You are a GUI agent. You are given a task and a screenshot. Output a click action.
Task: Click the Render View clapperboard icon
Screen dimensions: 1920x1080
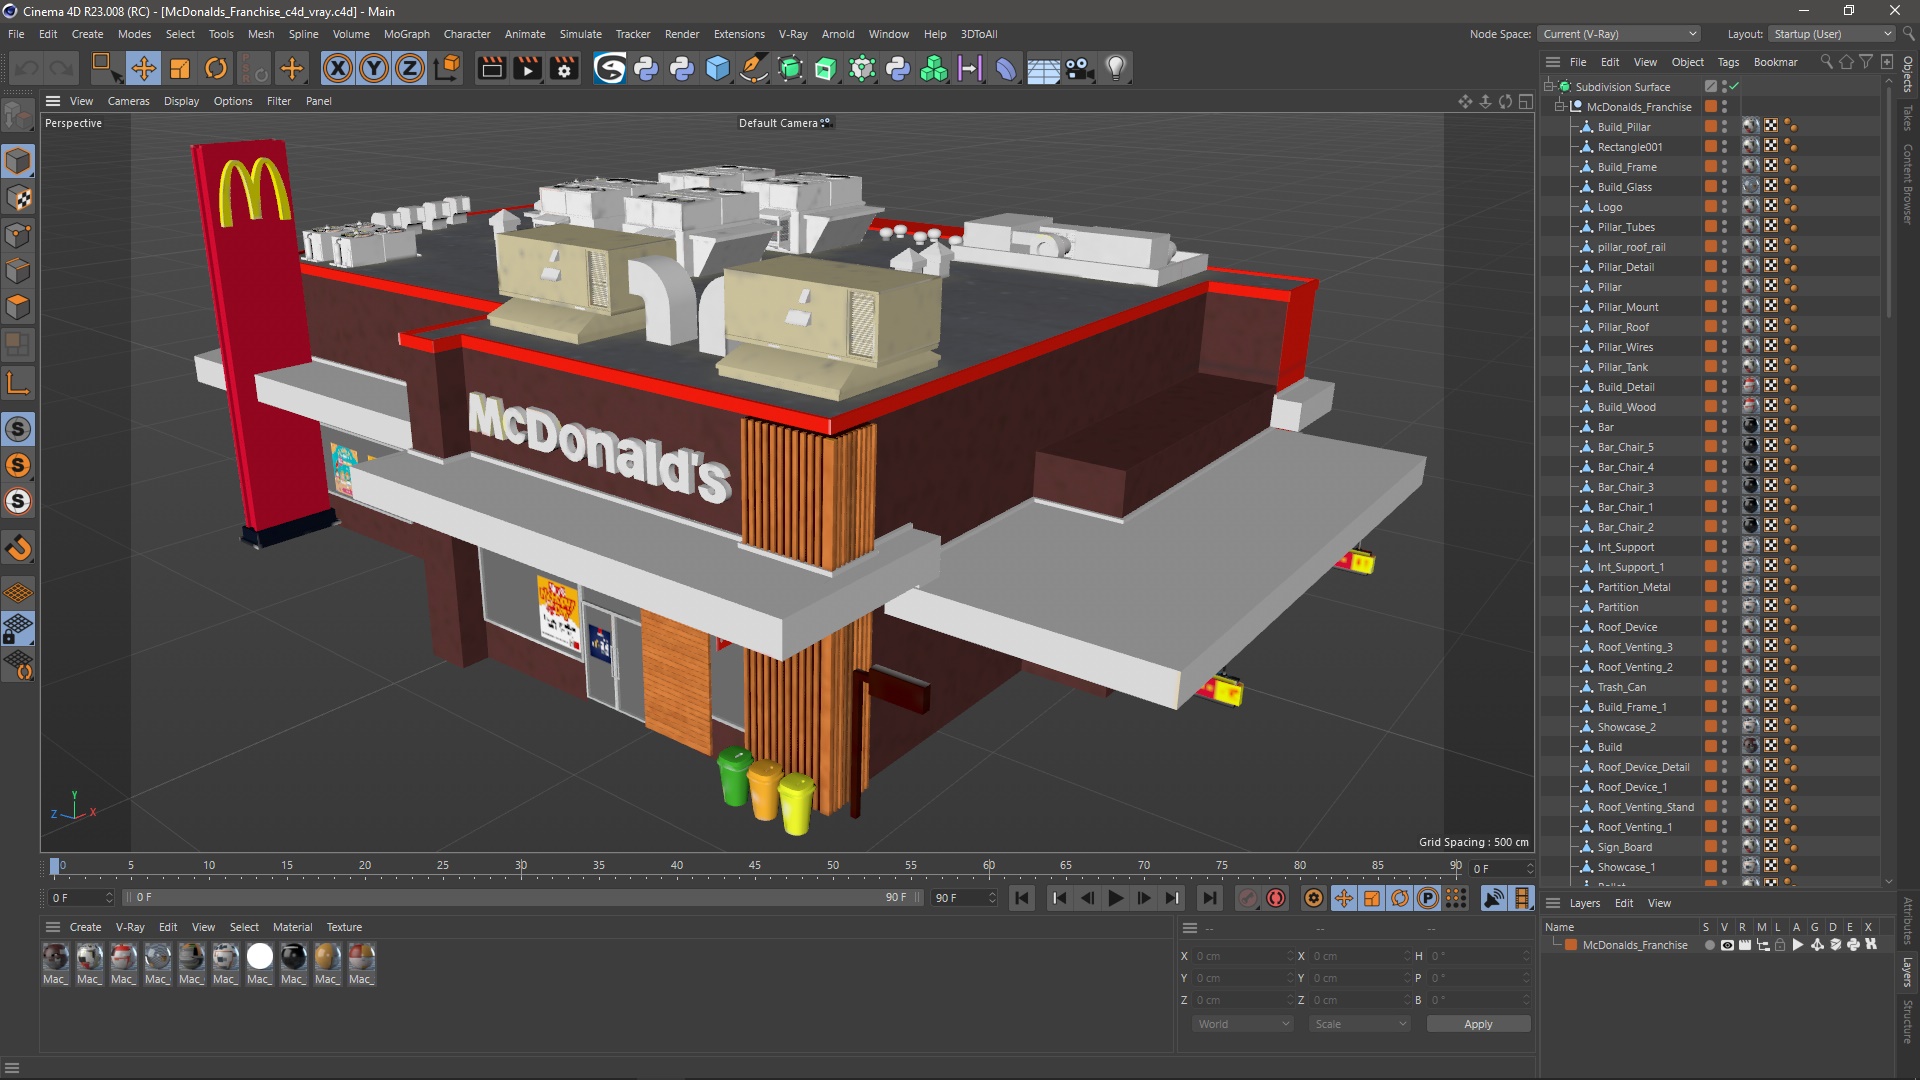tap(491, 69)
